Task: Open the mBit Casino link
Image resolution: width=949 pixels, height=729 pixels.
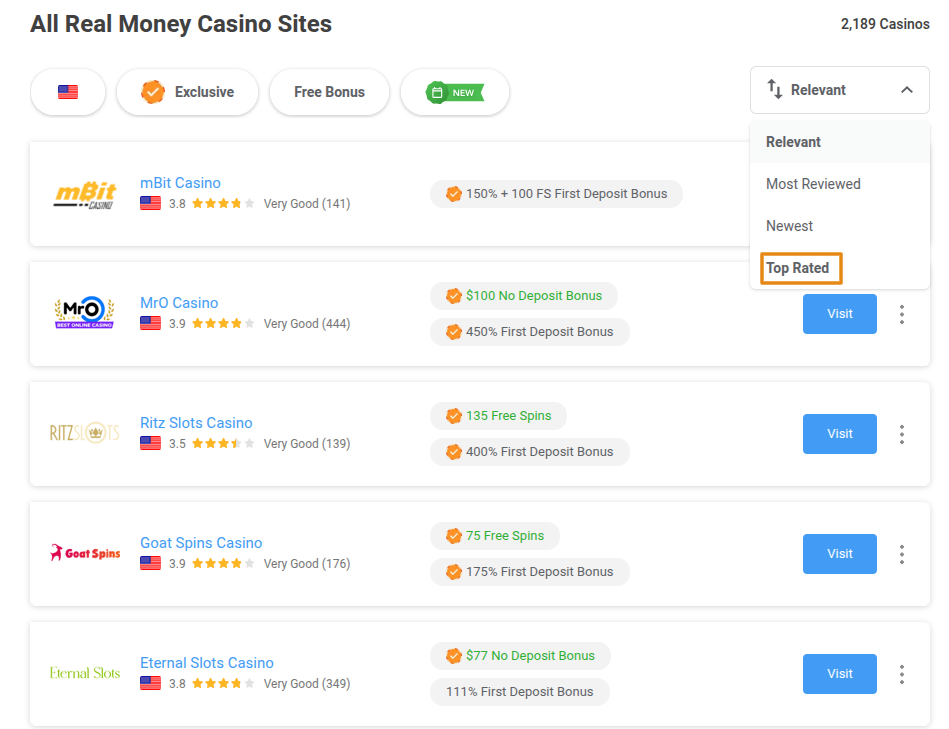Action: coord(180,183)
